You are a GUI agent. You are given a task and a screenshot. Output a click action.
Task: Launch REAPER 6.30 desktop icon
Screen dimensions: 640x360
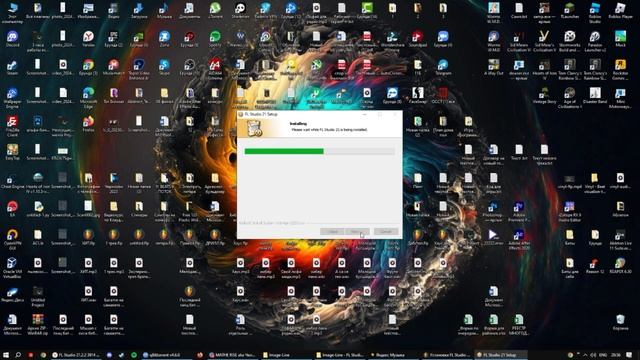620,265
